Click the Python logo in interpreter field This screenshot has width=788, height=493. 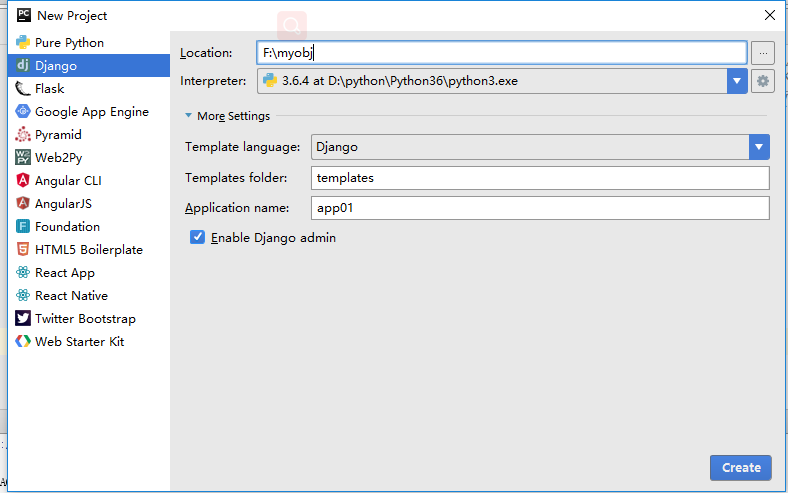(x=270, y=80)
